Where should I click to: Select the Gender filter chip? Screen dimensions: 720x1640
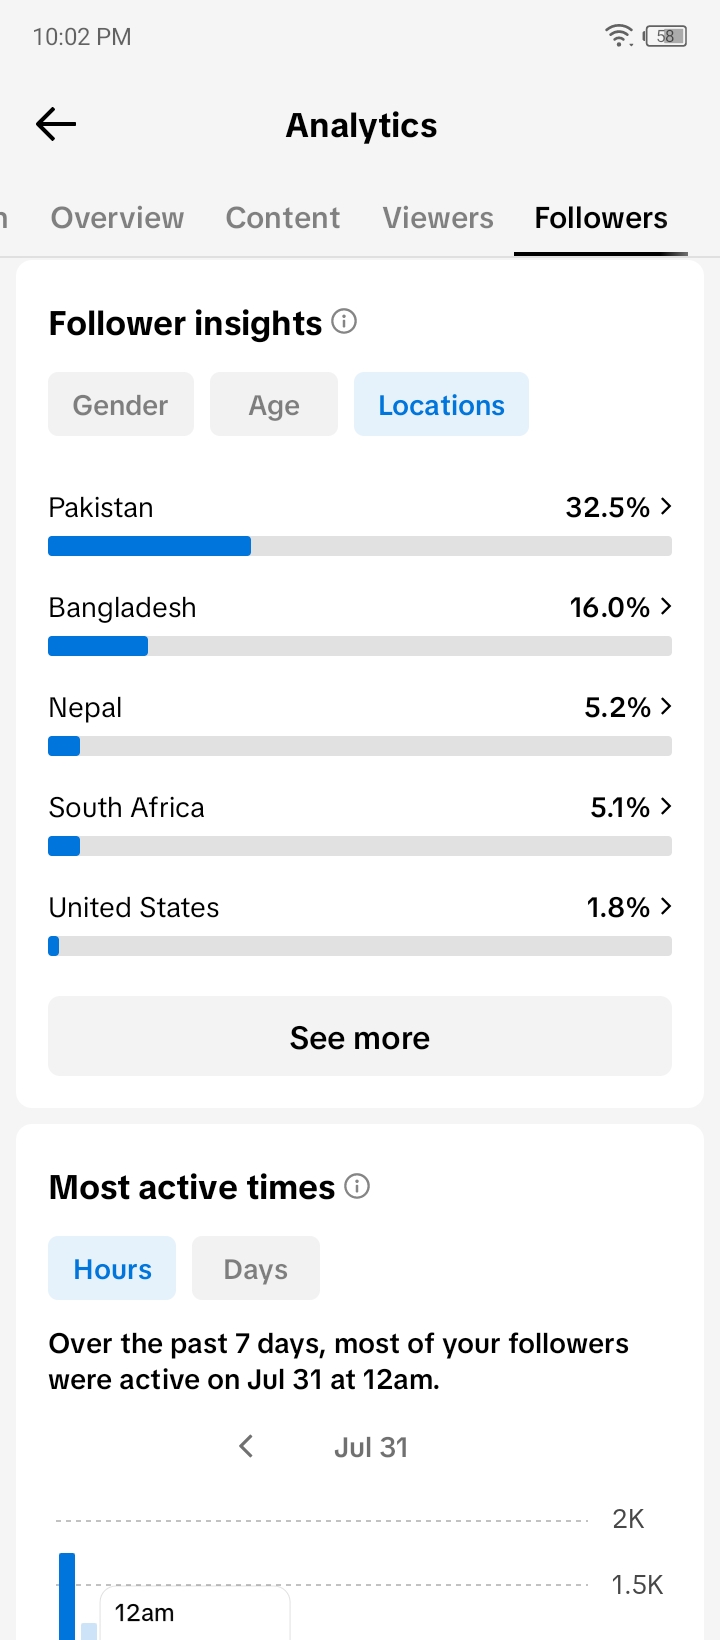(121, 404)
